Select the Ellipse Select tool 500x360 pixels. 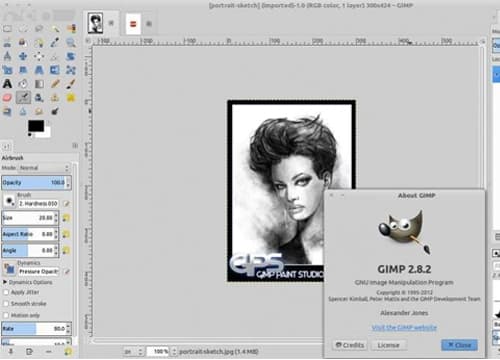click(23, 29)
